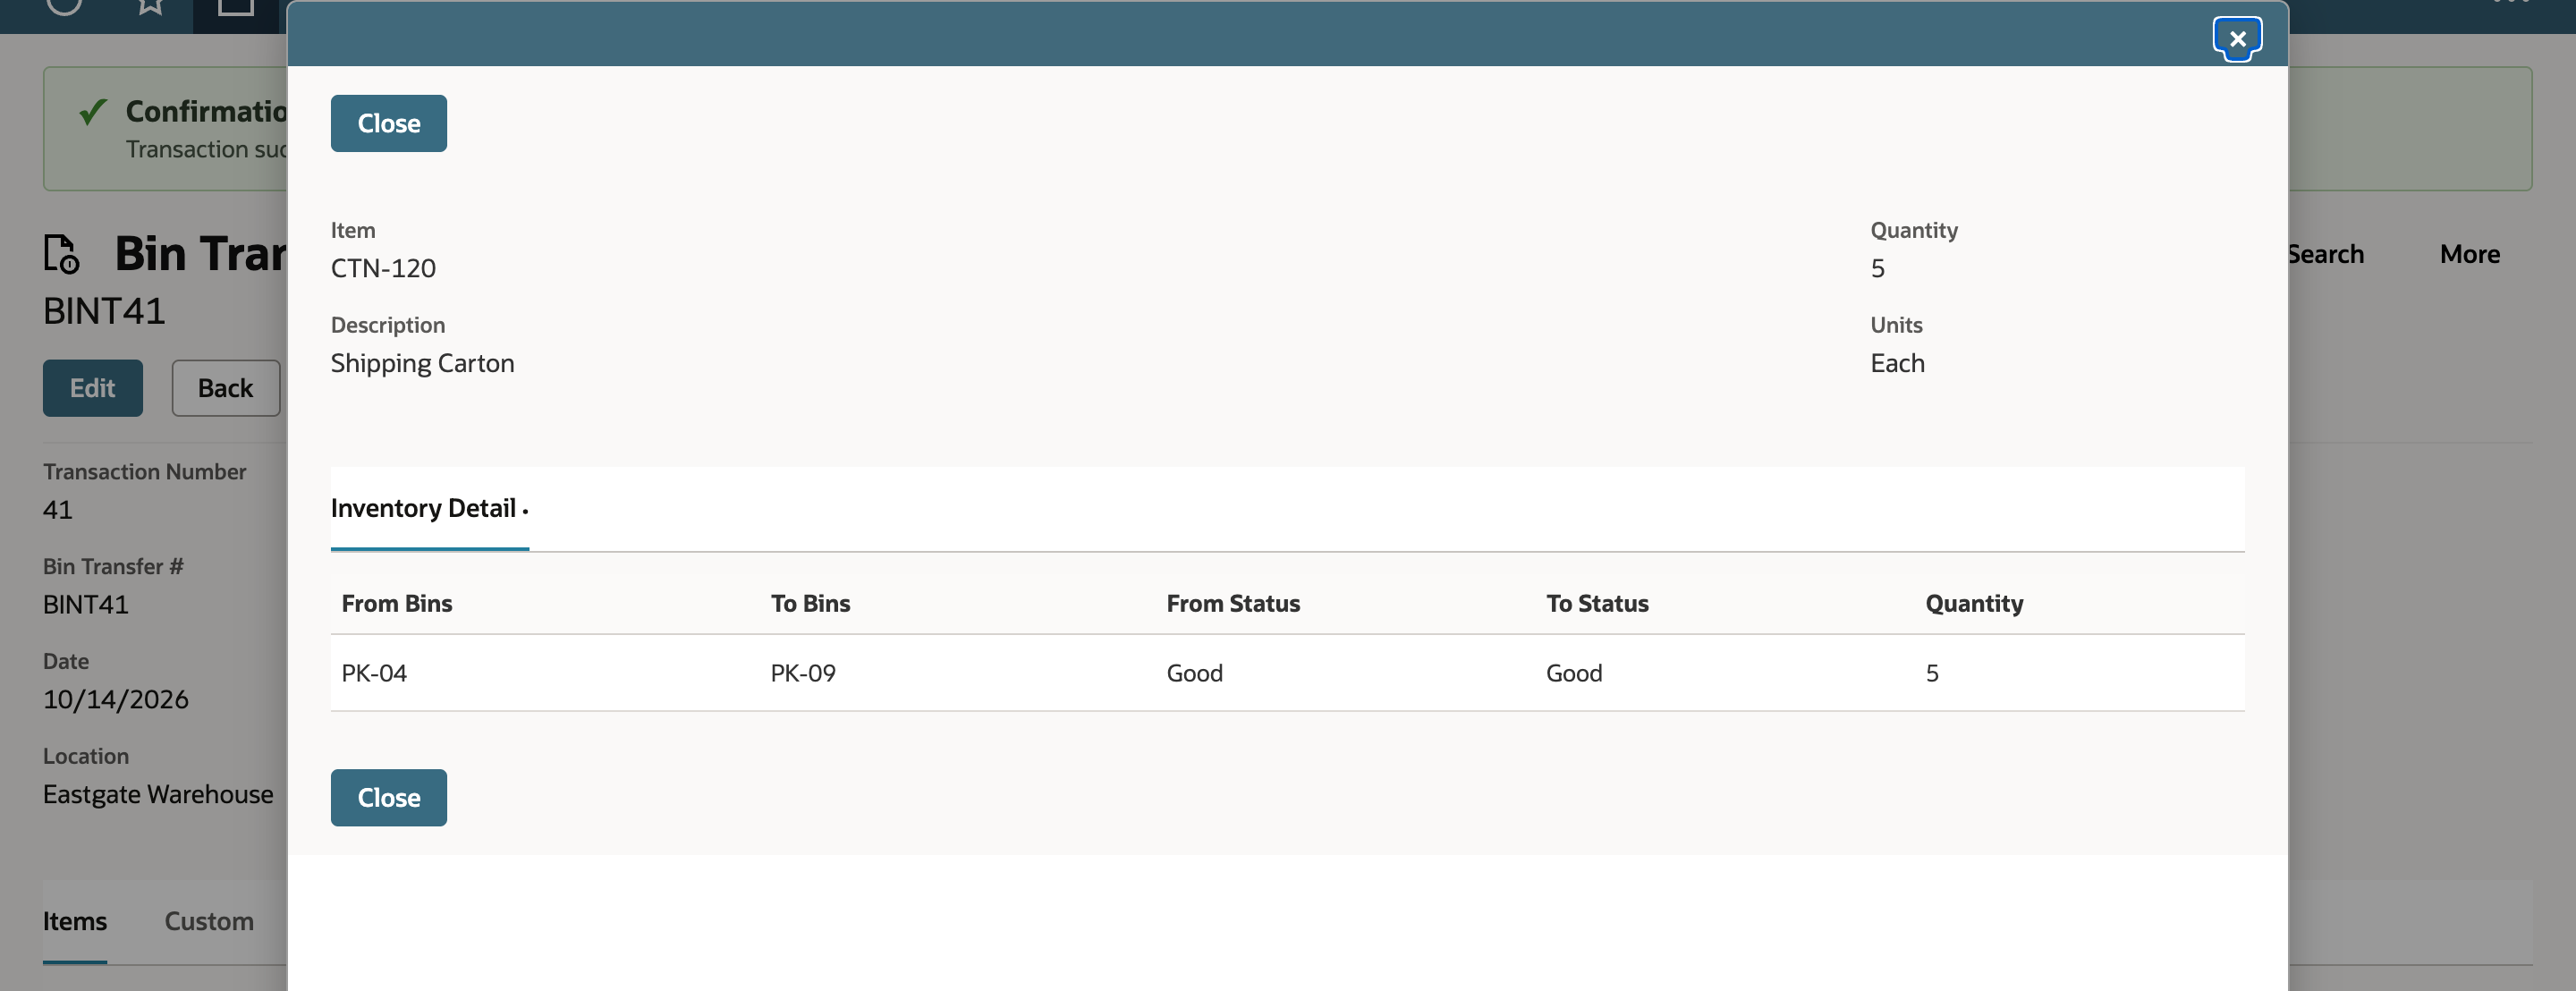The width and height of the screenshot is (2576, 991).
Task: Select the PK-09 To Bins cell
Action: 803,673
